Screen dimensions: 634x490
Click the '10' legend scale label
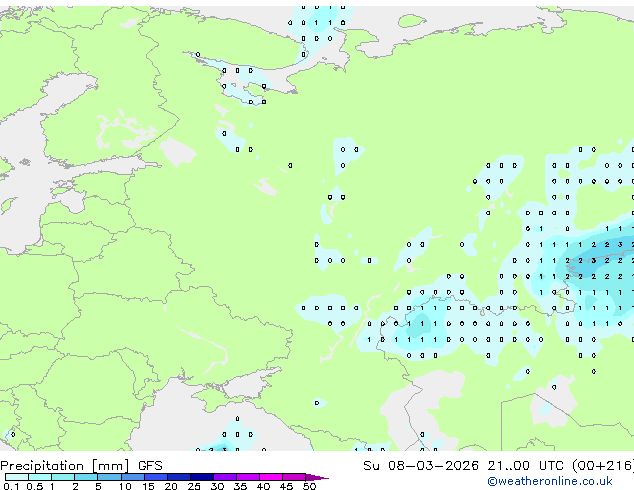tap(125, 486)
